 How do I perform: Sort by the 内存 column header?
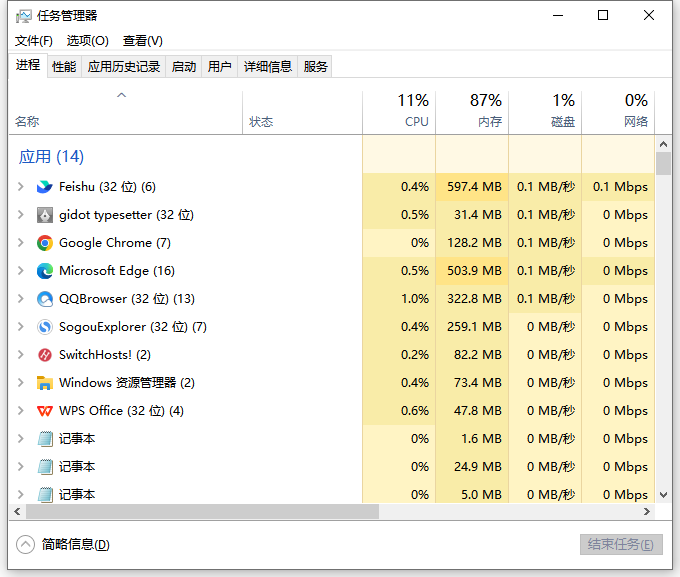coord(472,113)
